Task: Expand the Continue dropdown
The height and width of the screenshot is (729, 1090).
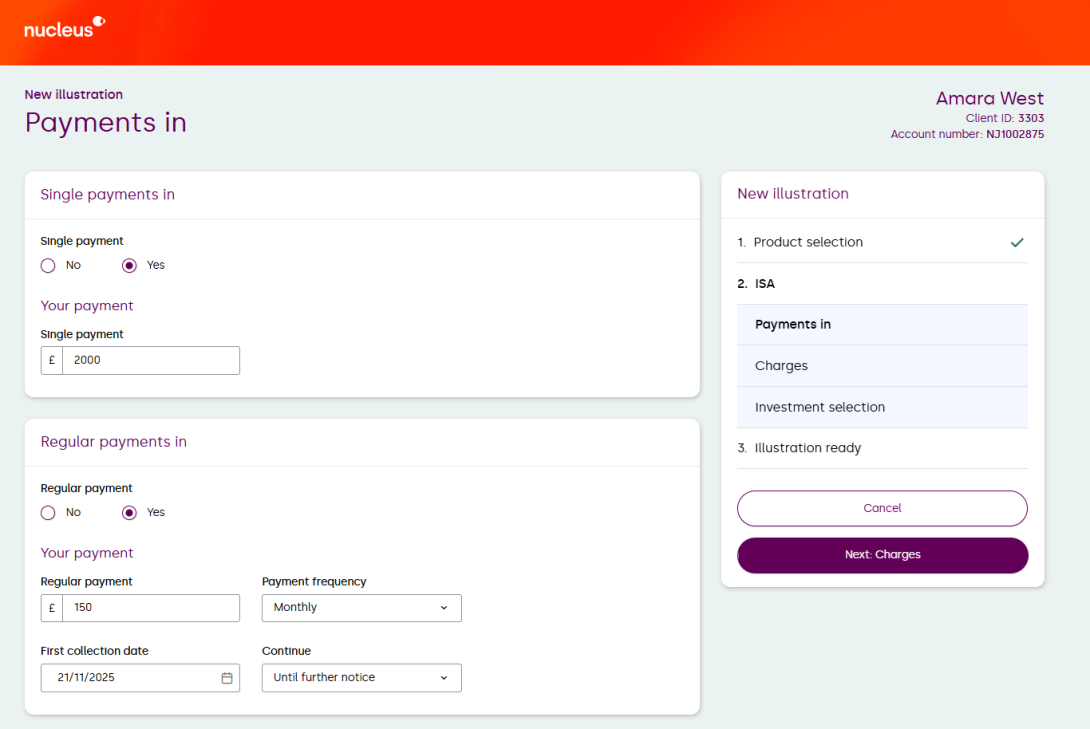Action: (x=361, y=678)
